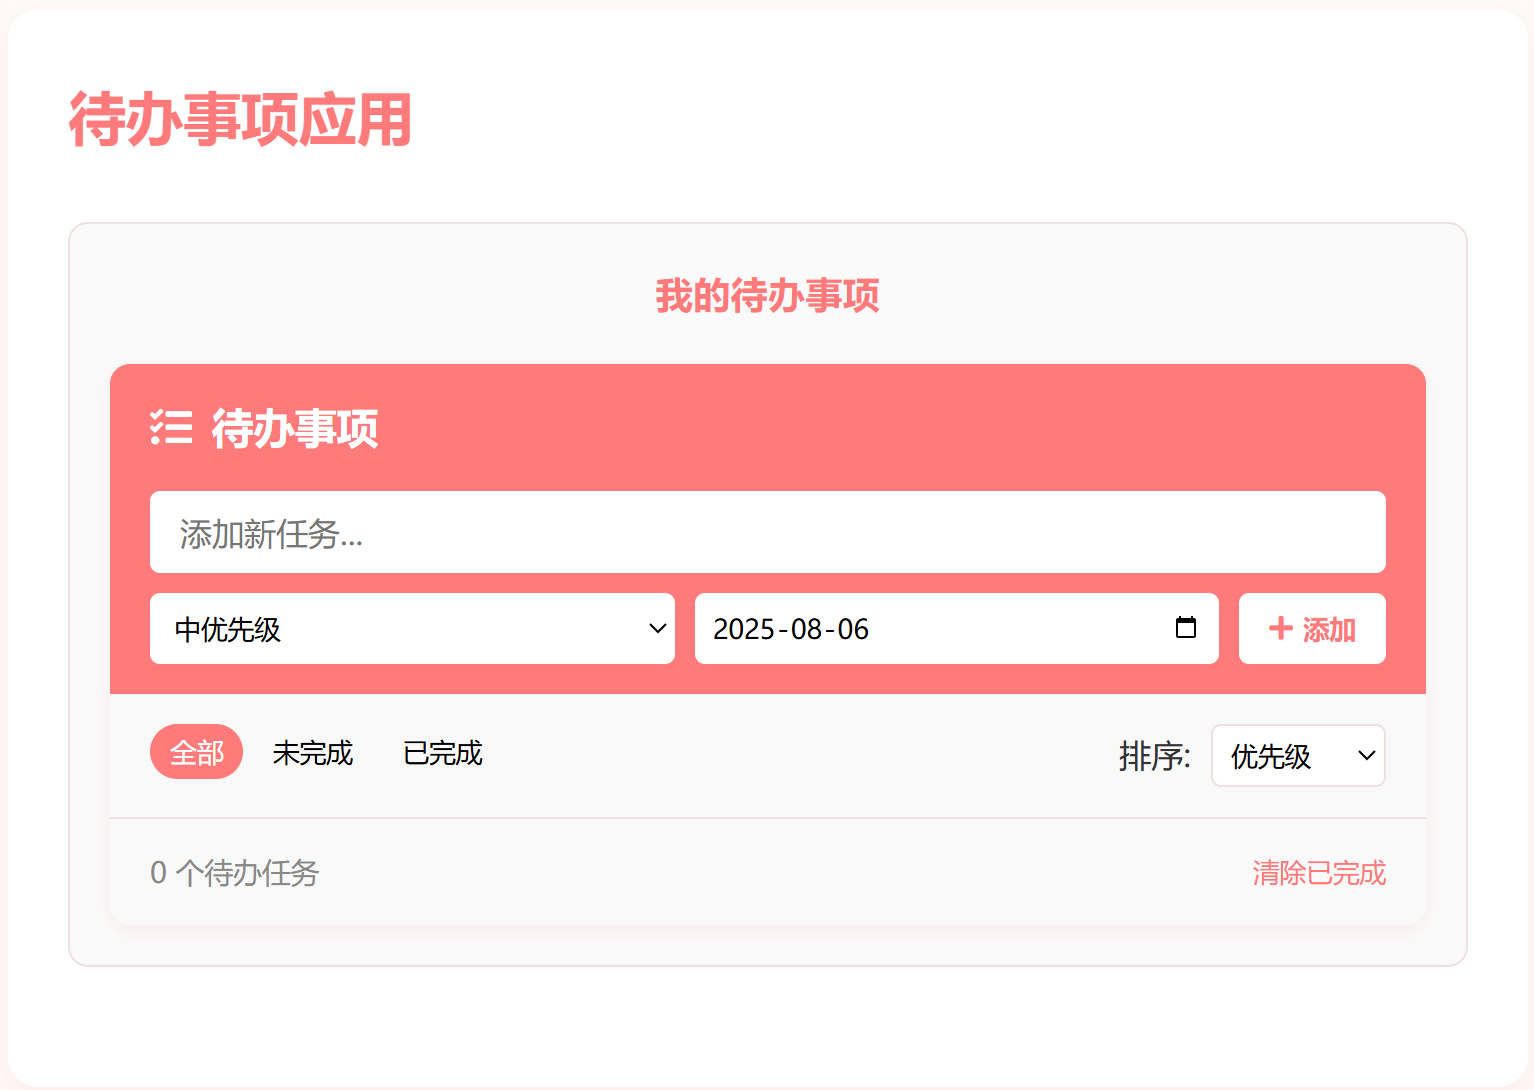Screen dimensions: 1534x1090
Task: Click the checklist icon beside 待办事项
Action: (x=171, y=428)
